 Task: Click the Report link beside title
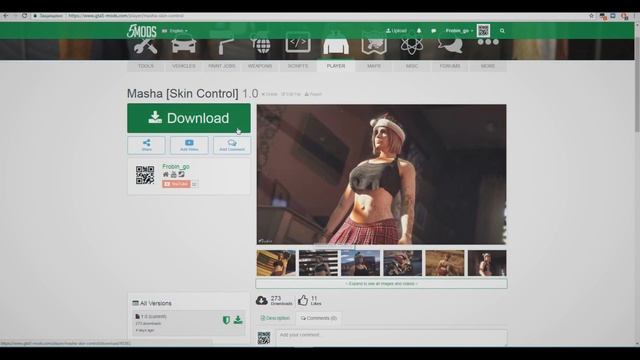[313, 94]
